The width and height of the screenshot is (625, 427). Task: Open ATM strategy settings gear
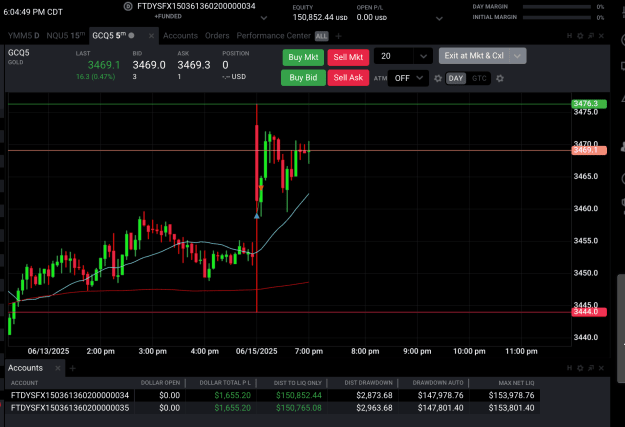point(438,79)
